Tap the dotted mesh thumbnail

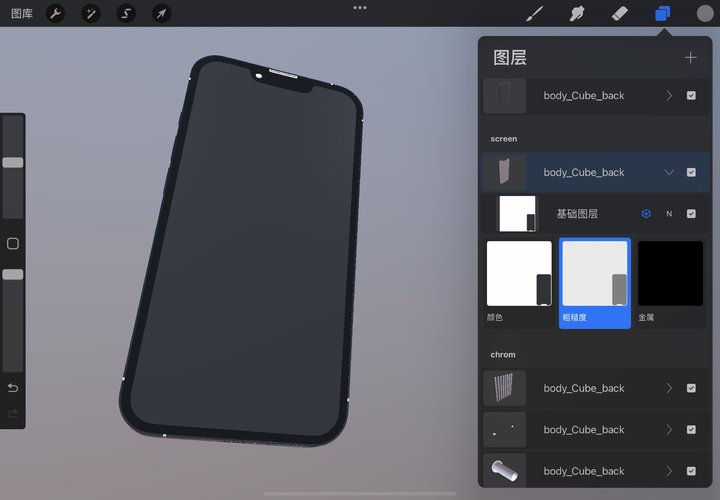[504, 429]
